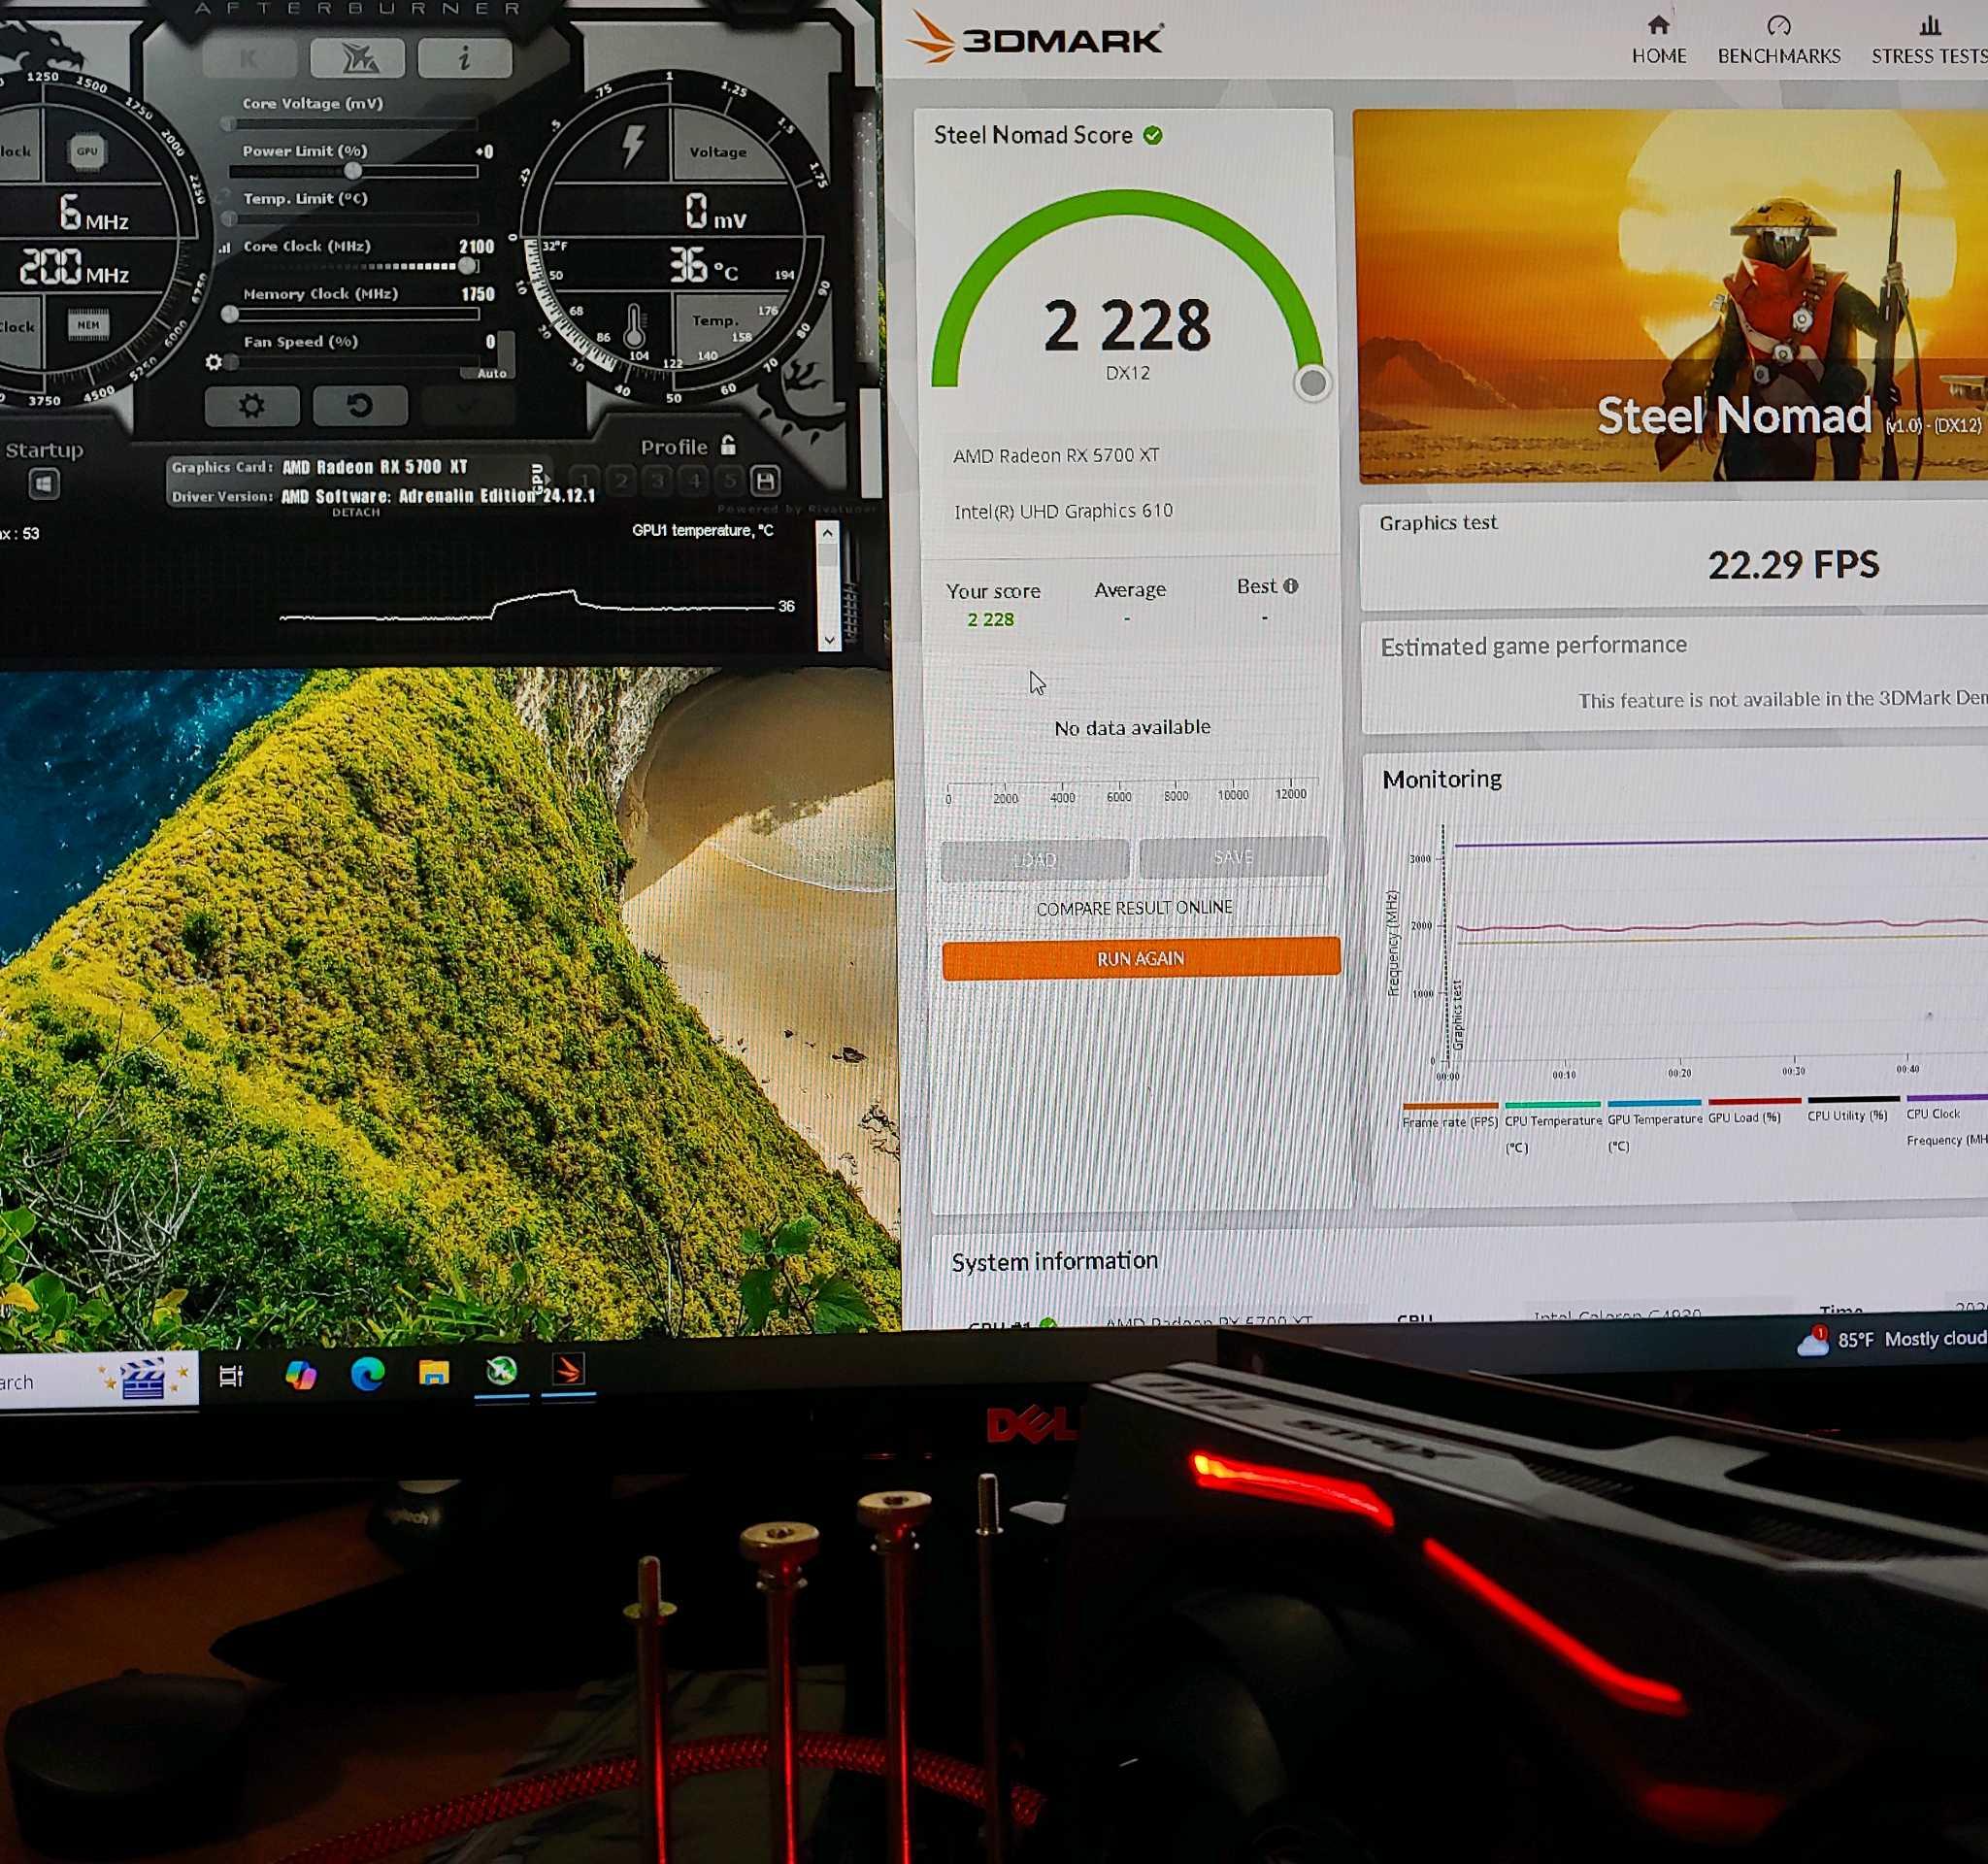Click the Afterburner K (Kombustor) button
Image resolution: width=1988 pixels, height=1864 pixels.
(x=249, y=59)
